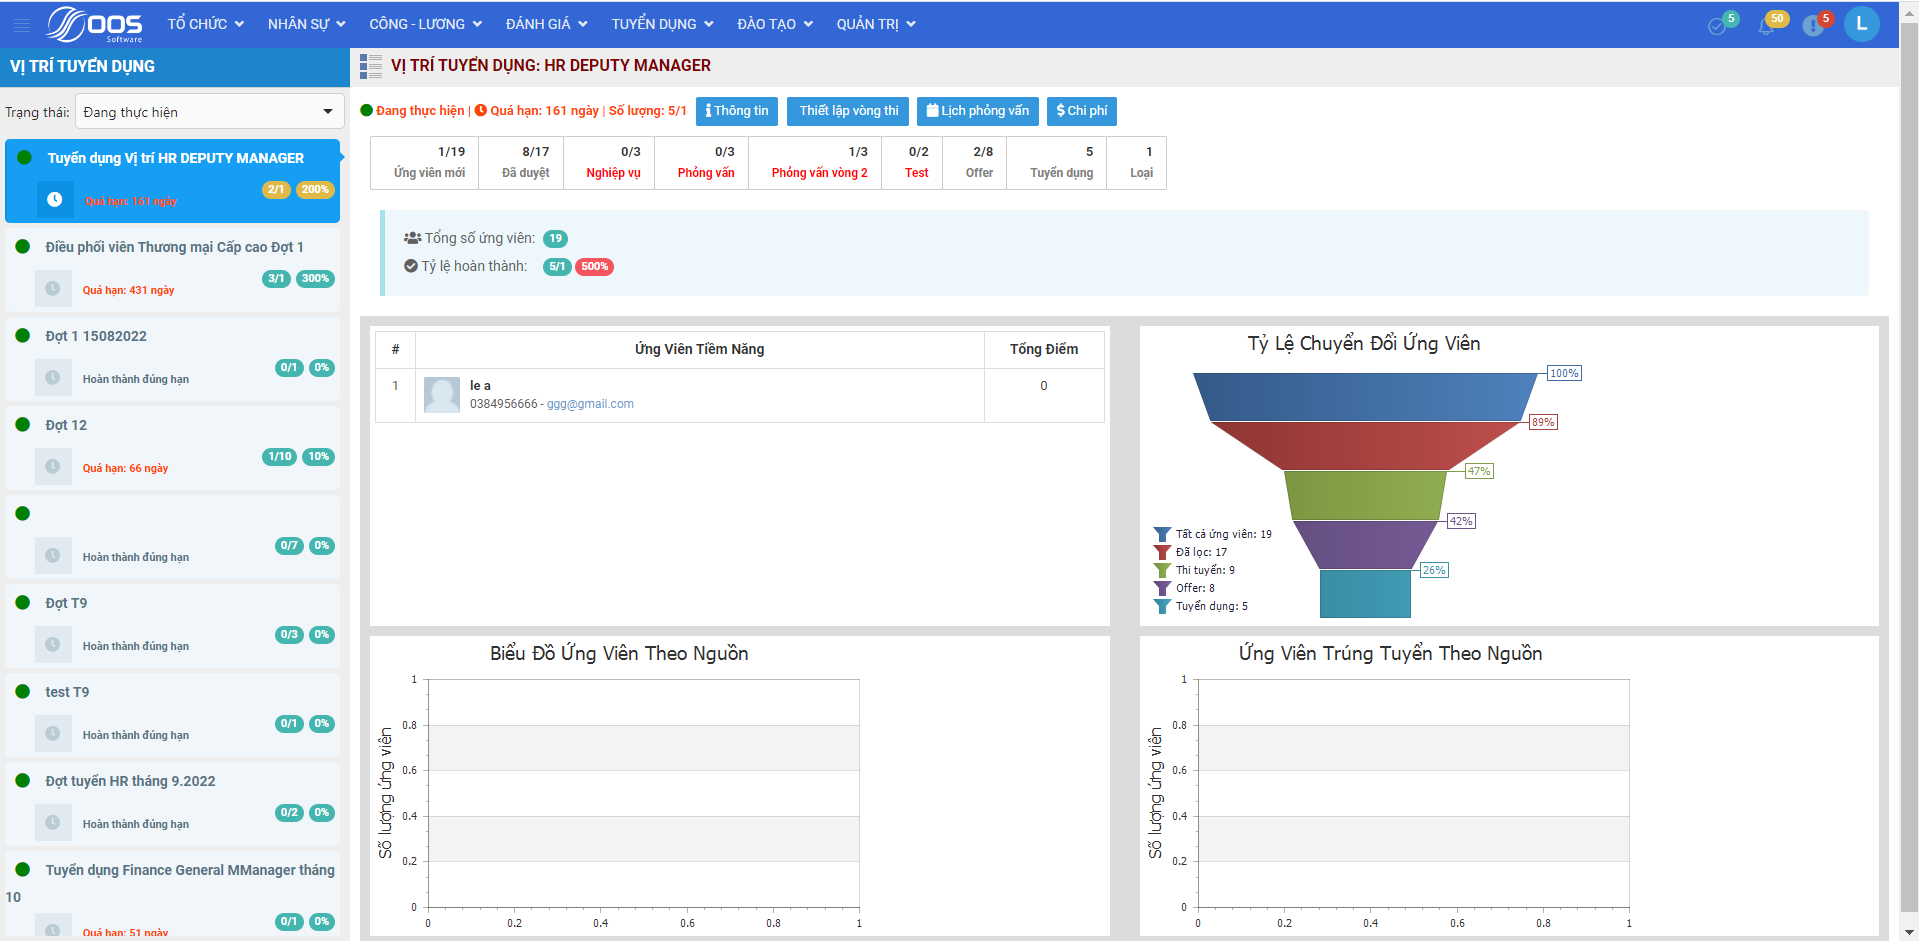Click the list view icon beside page title
This screenshot has width=1919, height=941.
point(371,66)
